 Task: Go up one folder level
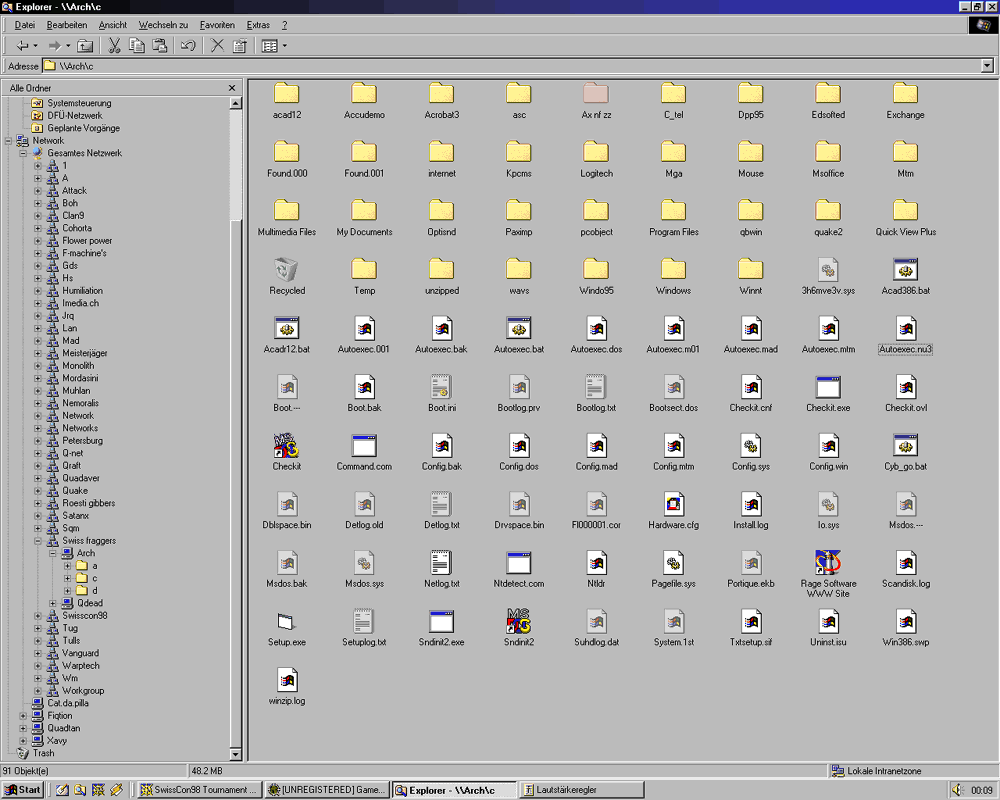pyautogui.click(x=86, y=46)
